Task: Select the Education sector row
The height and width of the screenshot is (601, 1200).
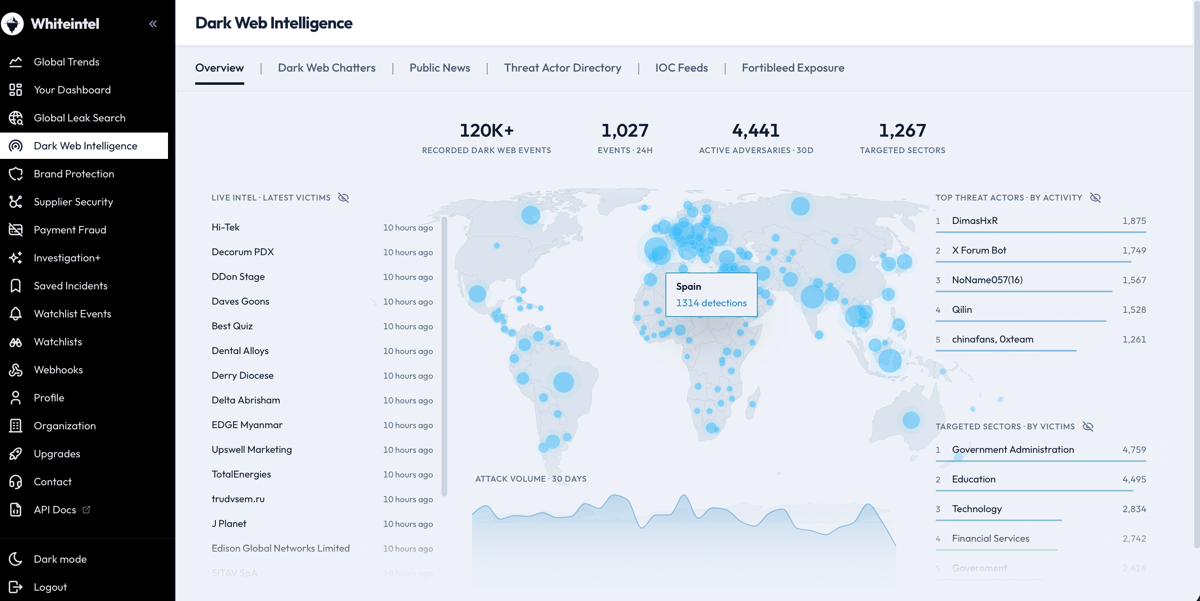Action: [x=1041, y=480]
